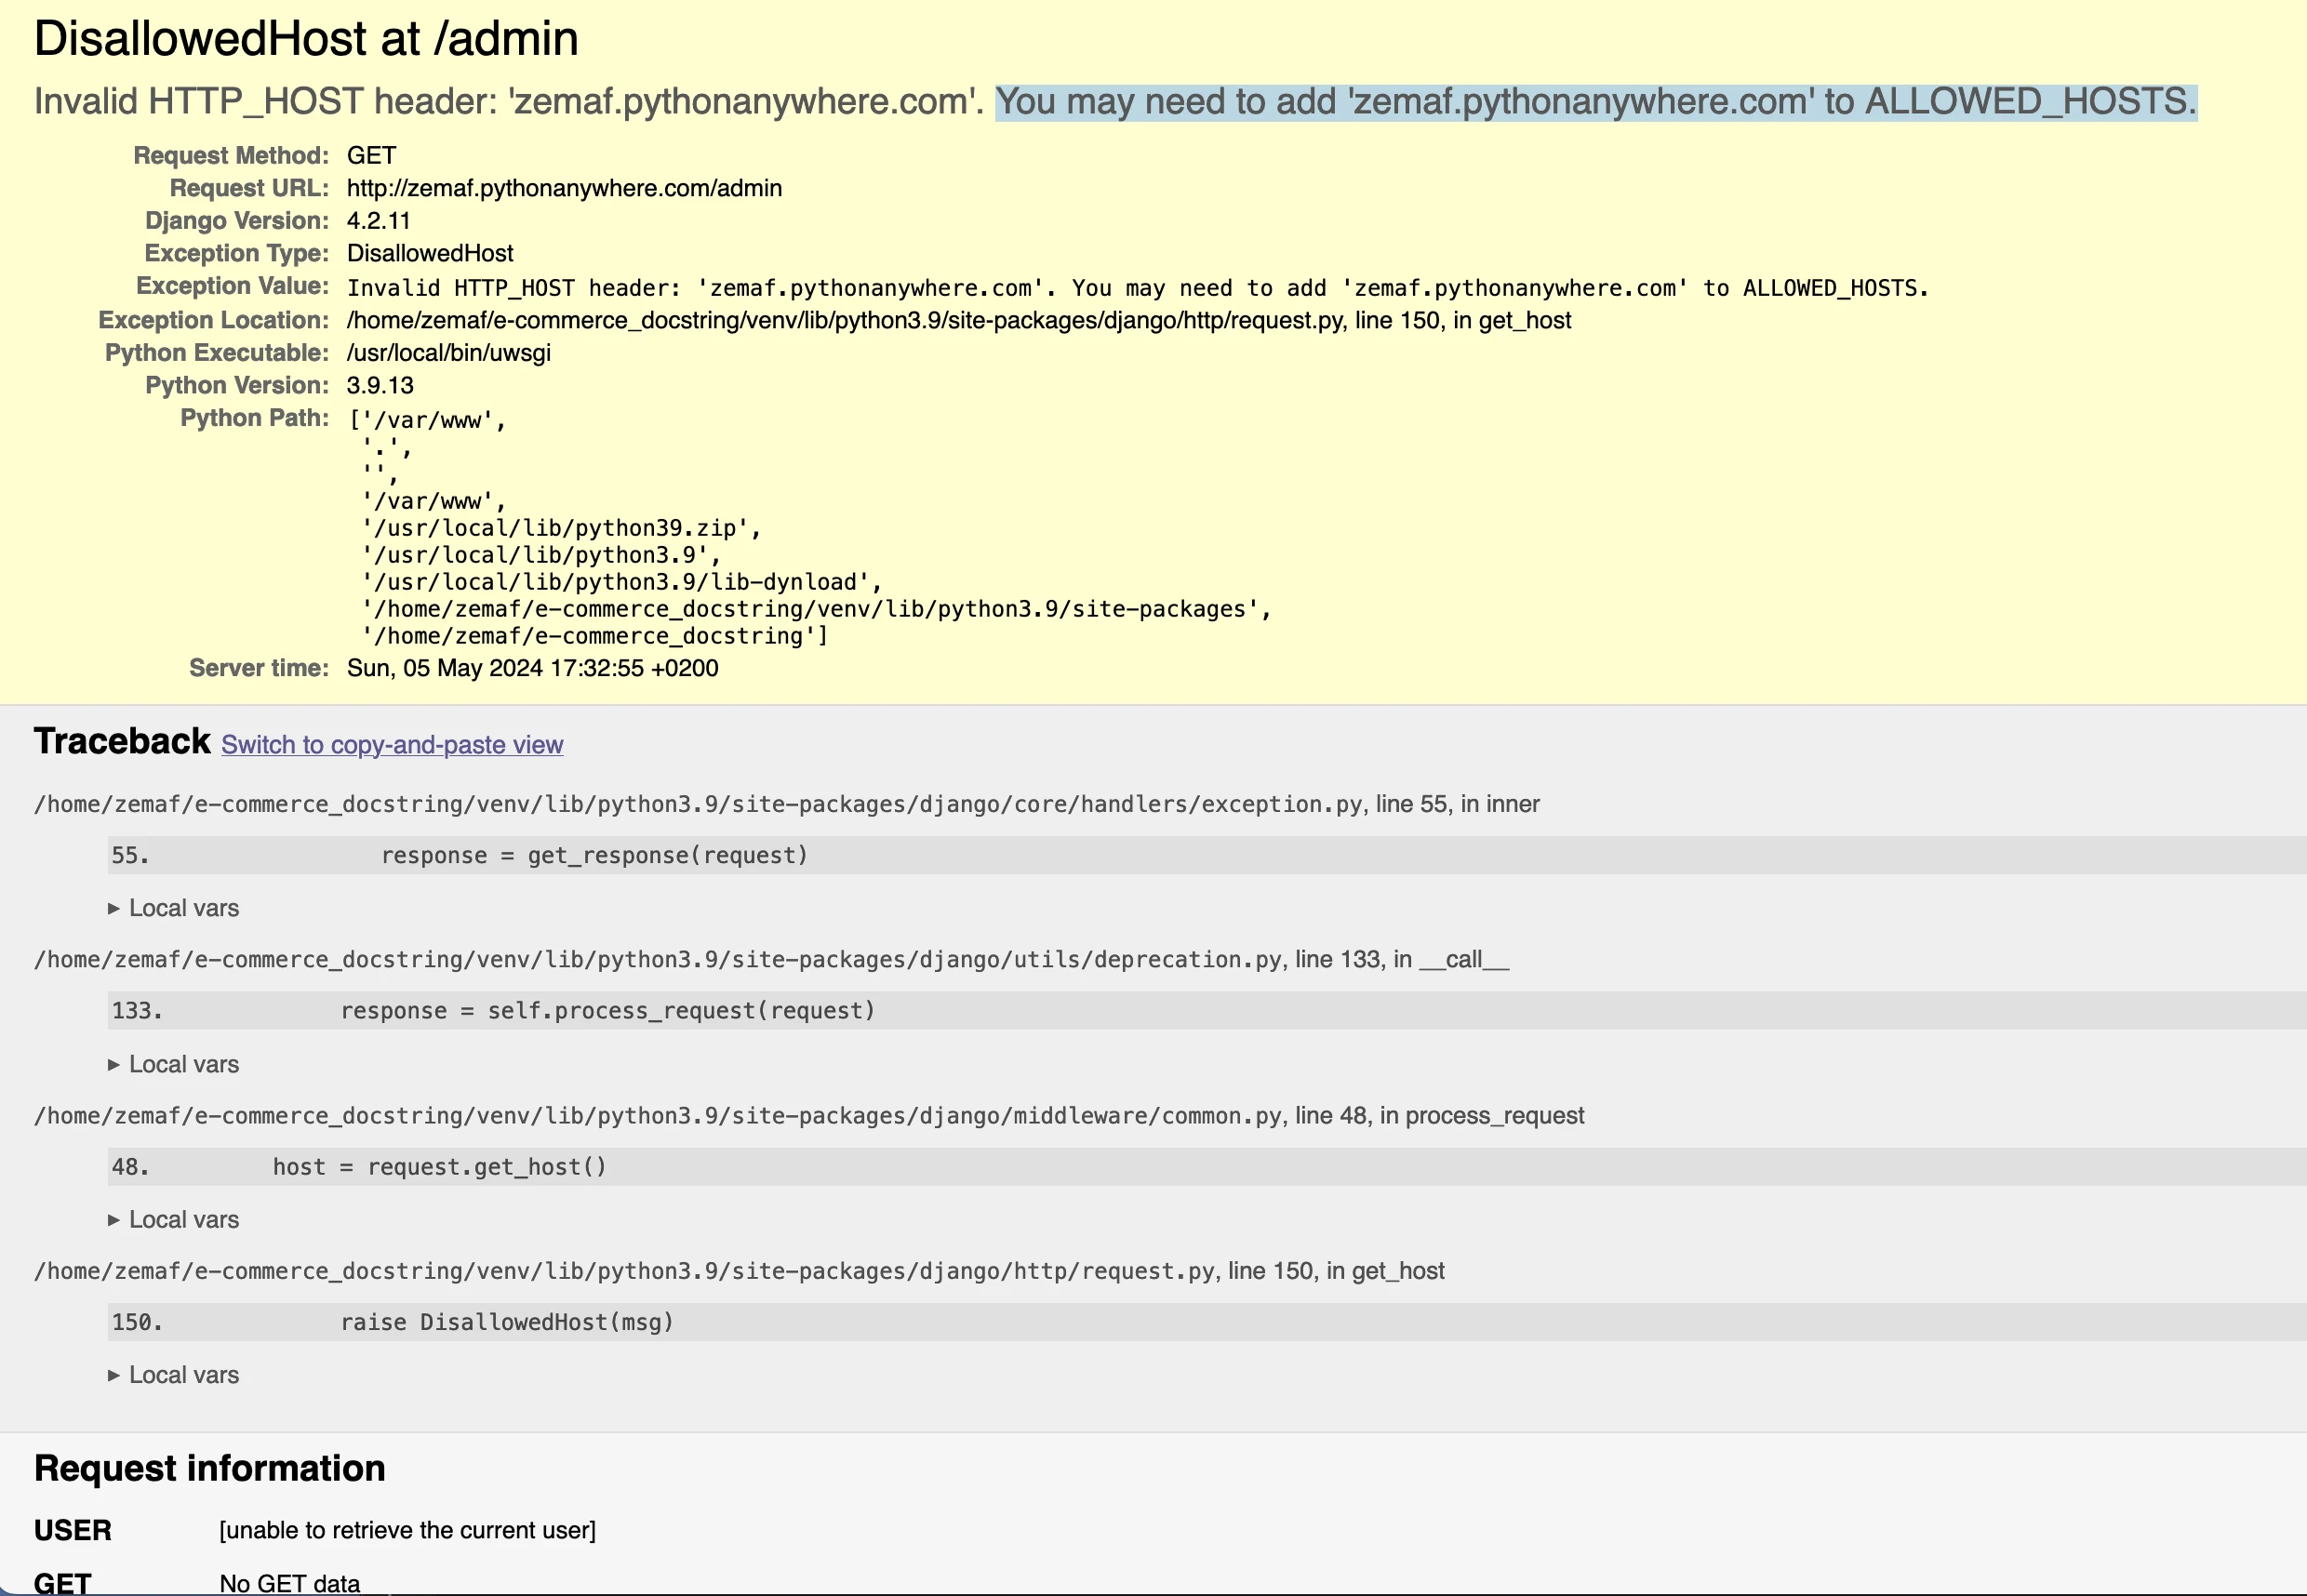The width and height of the screenshot is (2307, 1596).
Task: Click code line 133 self.process_request(request)
Action: coord(607,1011)
